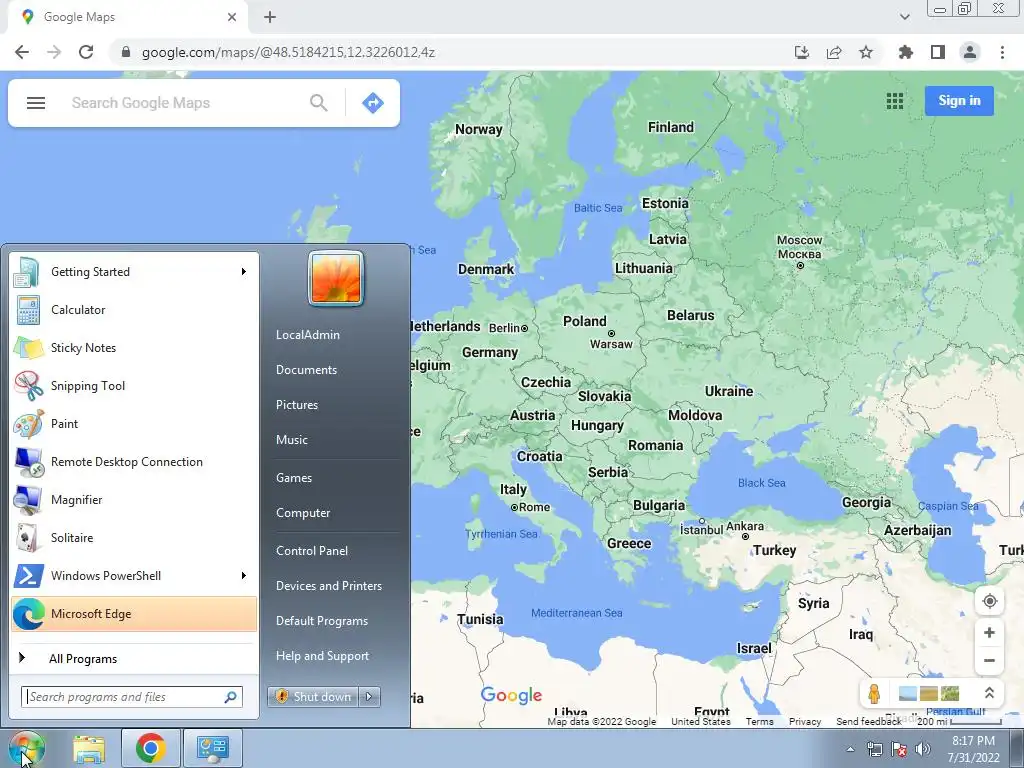This screenshot has height=768, width=1024.
Task: Open the Google Maps hamburger menu
Action: click(x=36, y=103)
